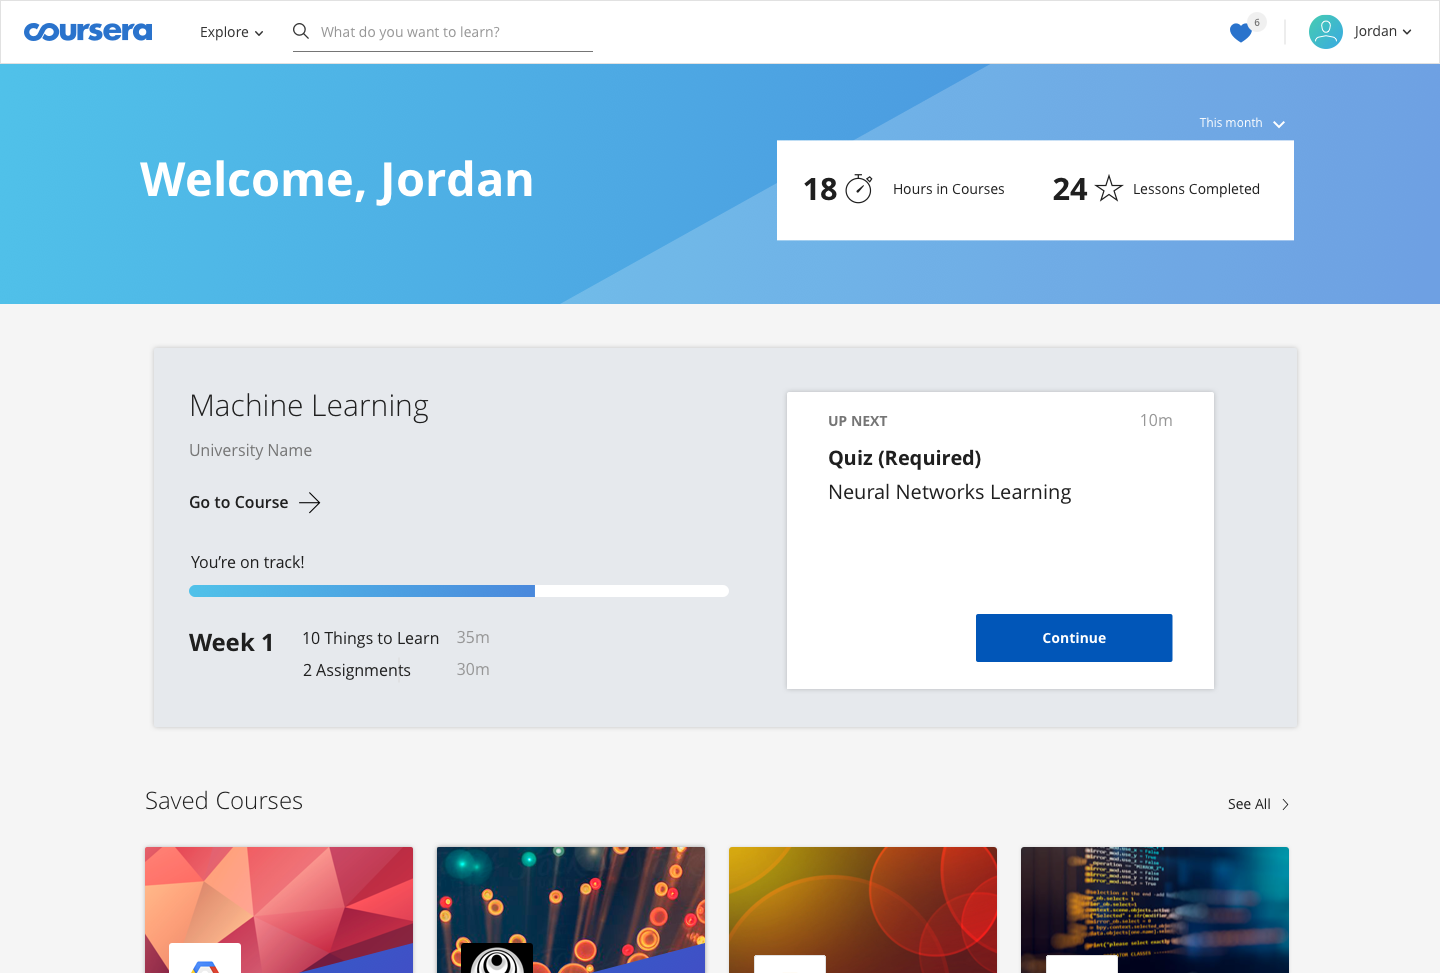Expand the Jordan account menu
The height and width of the screenshot is (973, 1440).
(x=1383, y=32)
